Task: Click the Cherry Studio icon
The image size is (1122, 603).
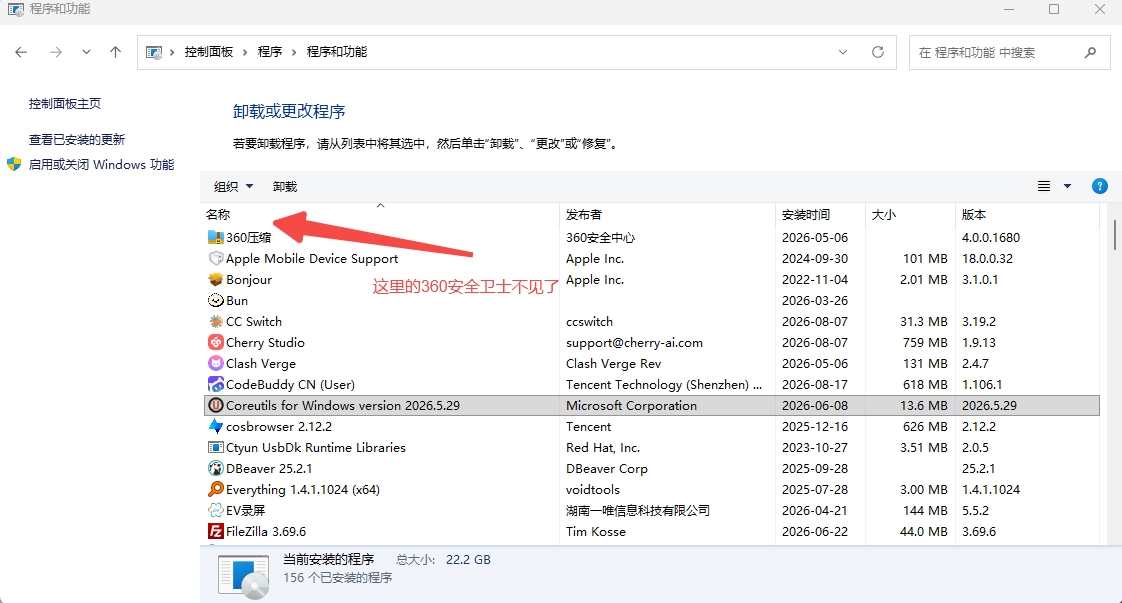Action: 215,342
